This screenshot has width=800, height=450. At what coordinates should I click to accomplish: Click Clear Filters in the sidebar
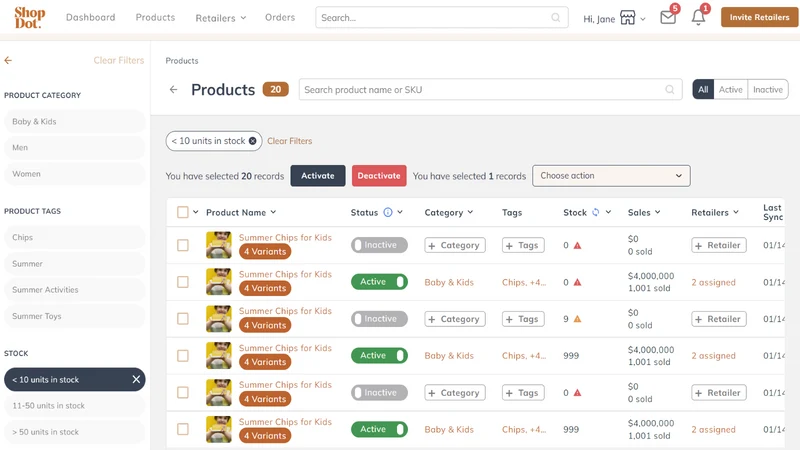point(119,60)
